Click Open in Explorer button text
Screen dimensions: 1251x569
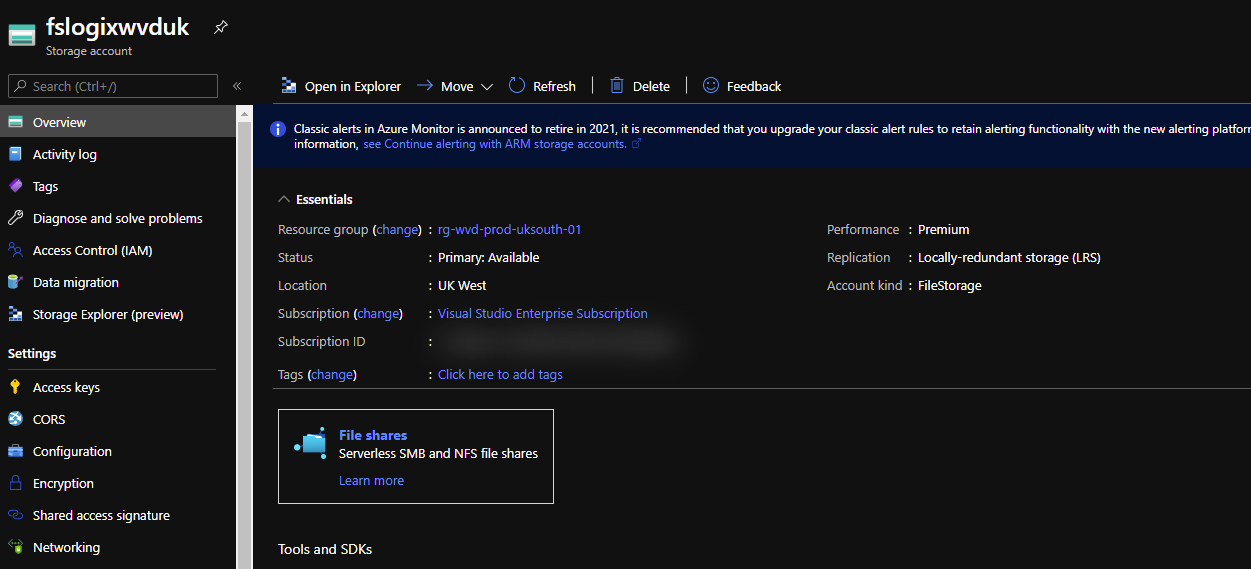click(353, 86)
